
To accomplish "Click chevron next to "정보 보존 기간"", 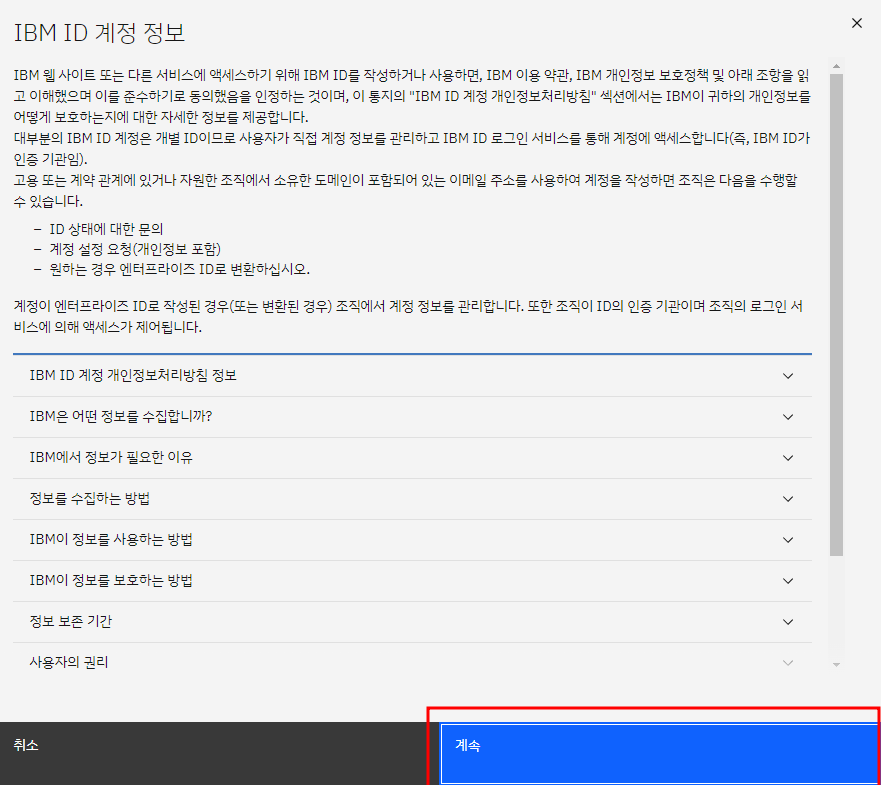I will (788, 621).
